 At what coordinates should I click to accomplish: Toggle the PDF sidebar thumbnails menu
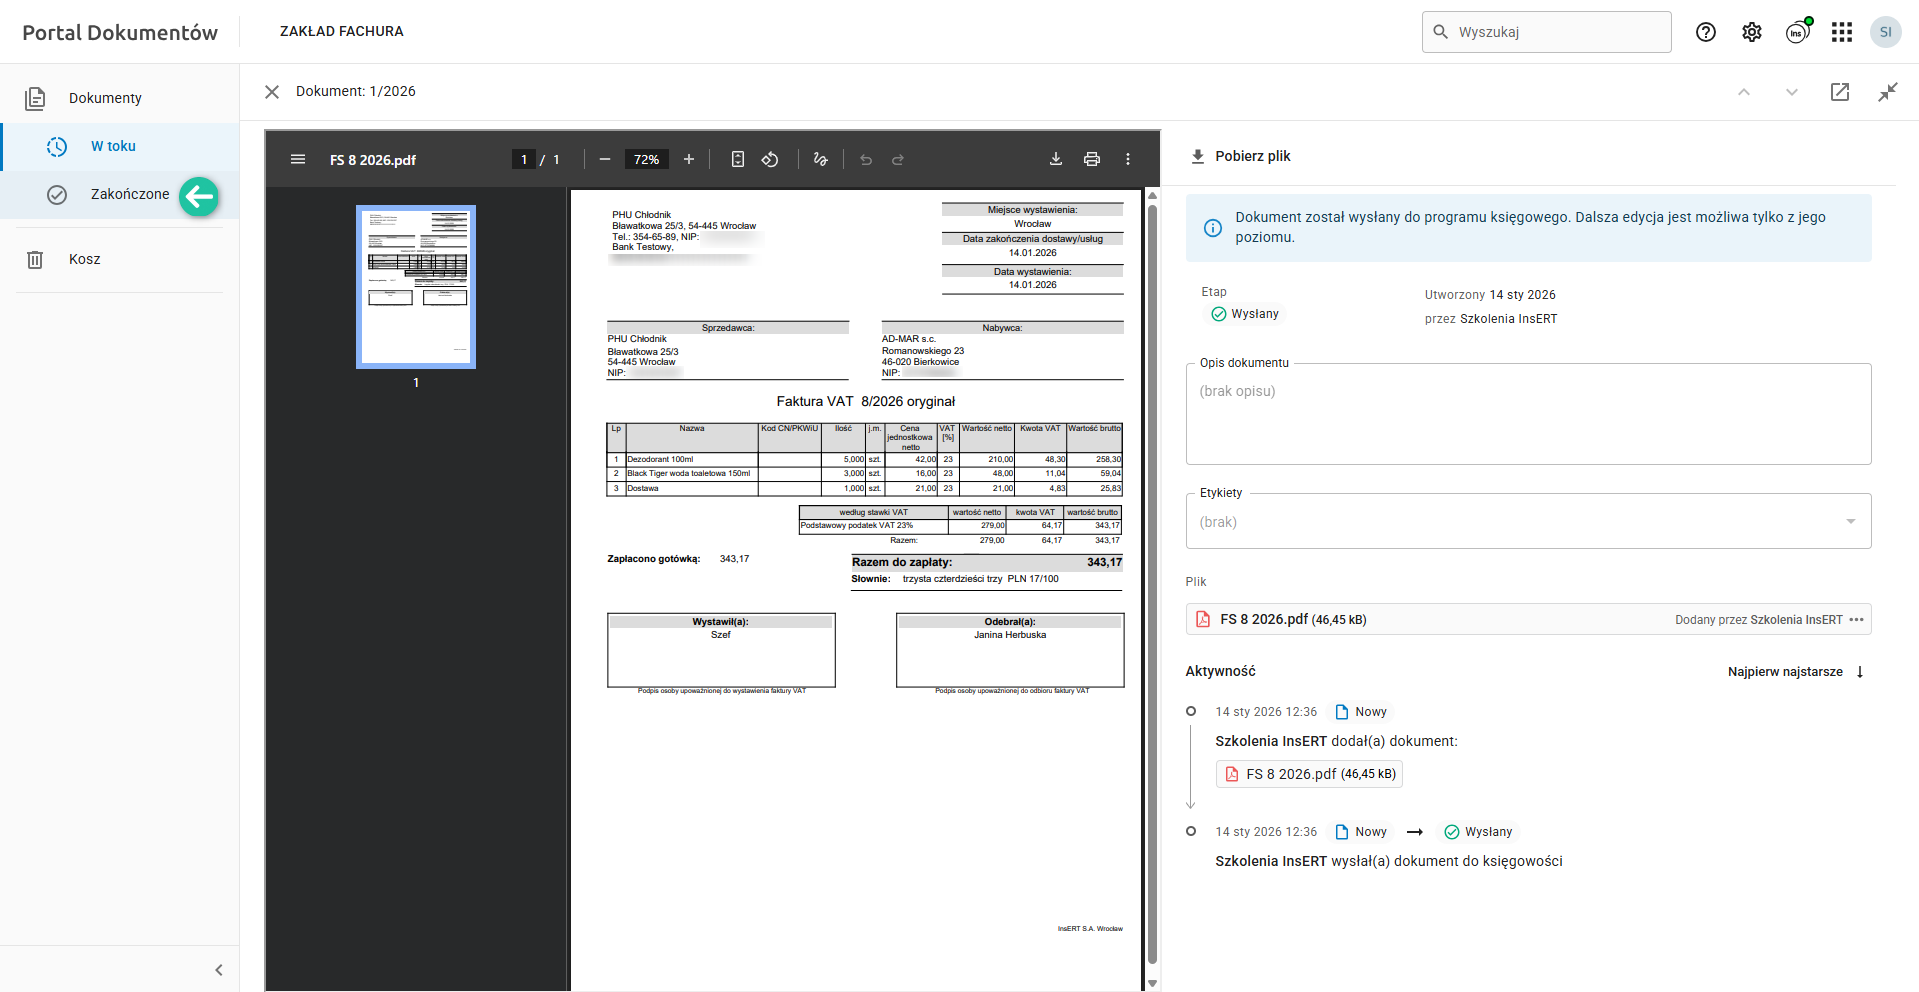[298, 160]
